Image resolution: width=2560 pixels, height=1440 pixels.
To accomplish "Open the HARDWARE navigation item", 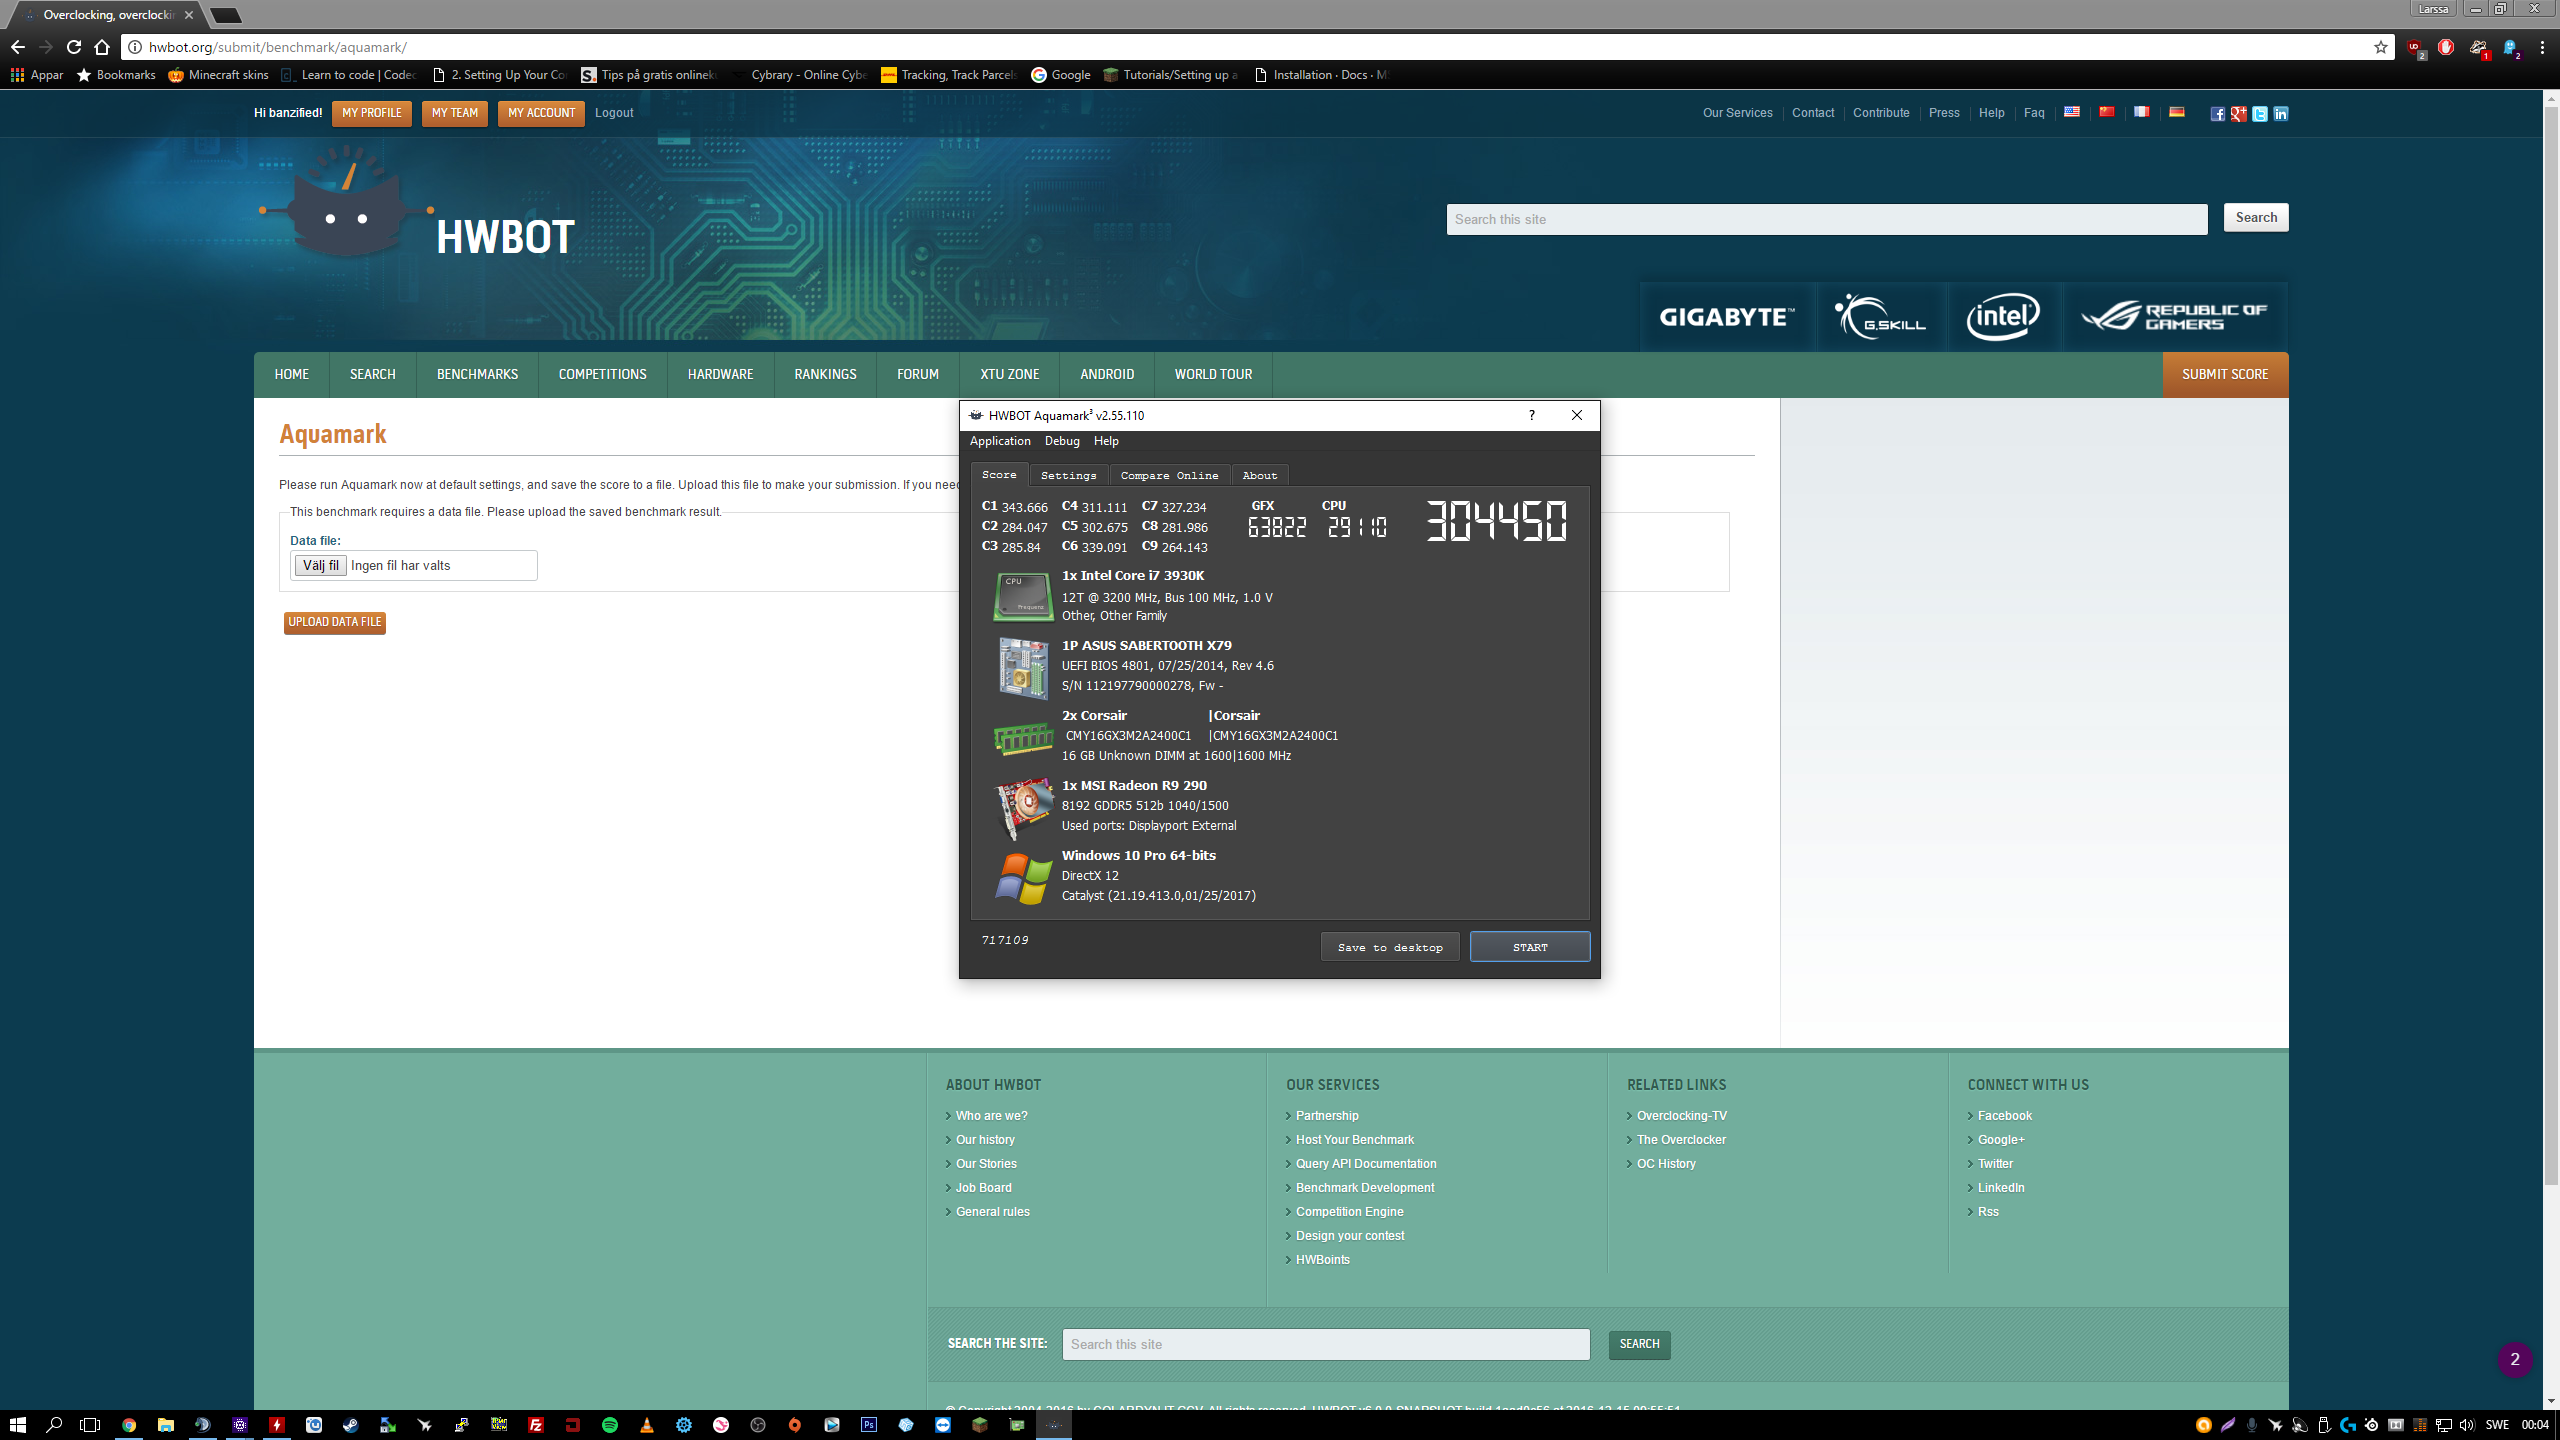I will (721, 375).
